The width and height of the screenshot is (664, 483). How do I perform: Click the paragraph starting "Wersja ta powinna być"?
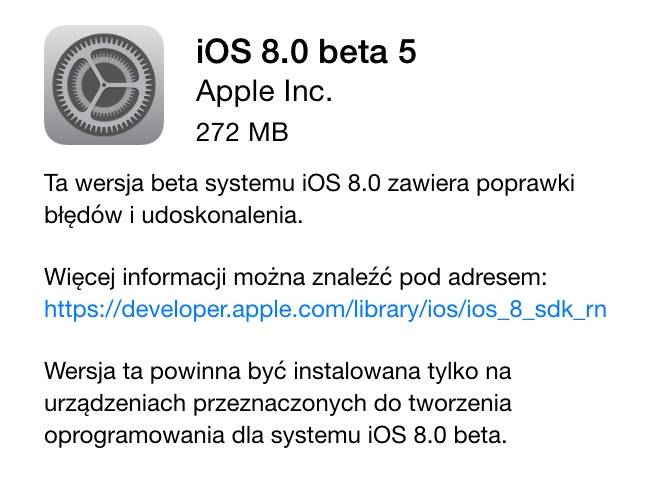pyautogui.click(x=278, y=403)
